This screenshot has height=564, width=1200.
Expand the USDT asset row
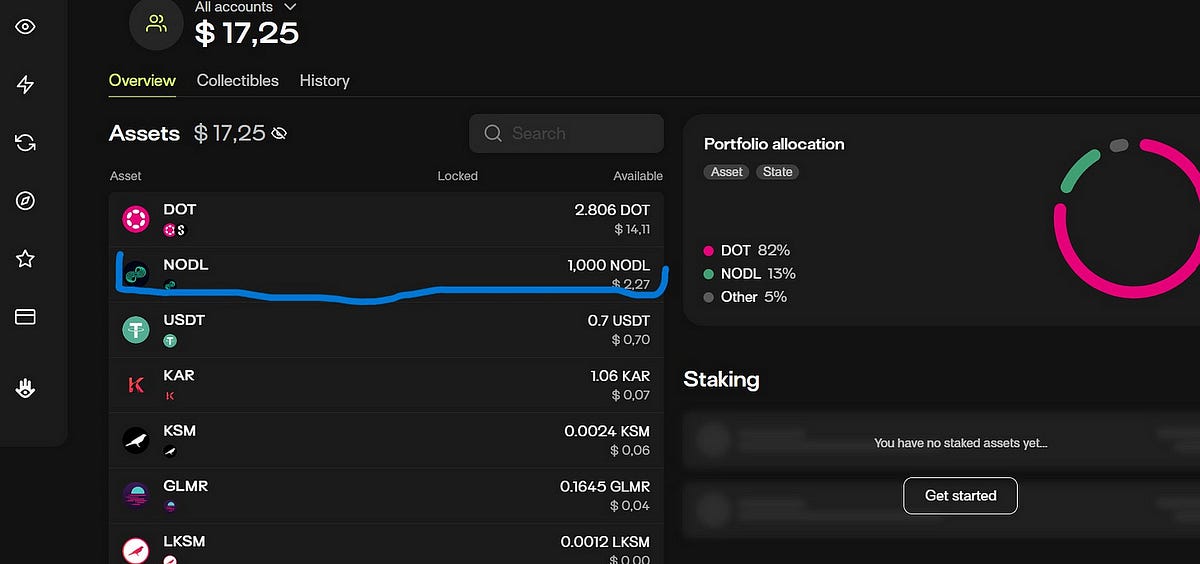coord(385,330)
